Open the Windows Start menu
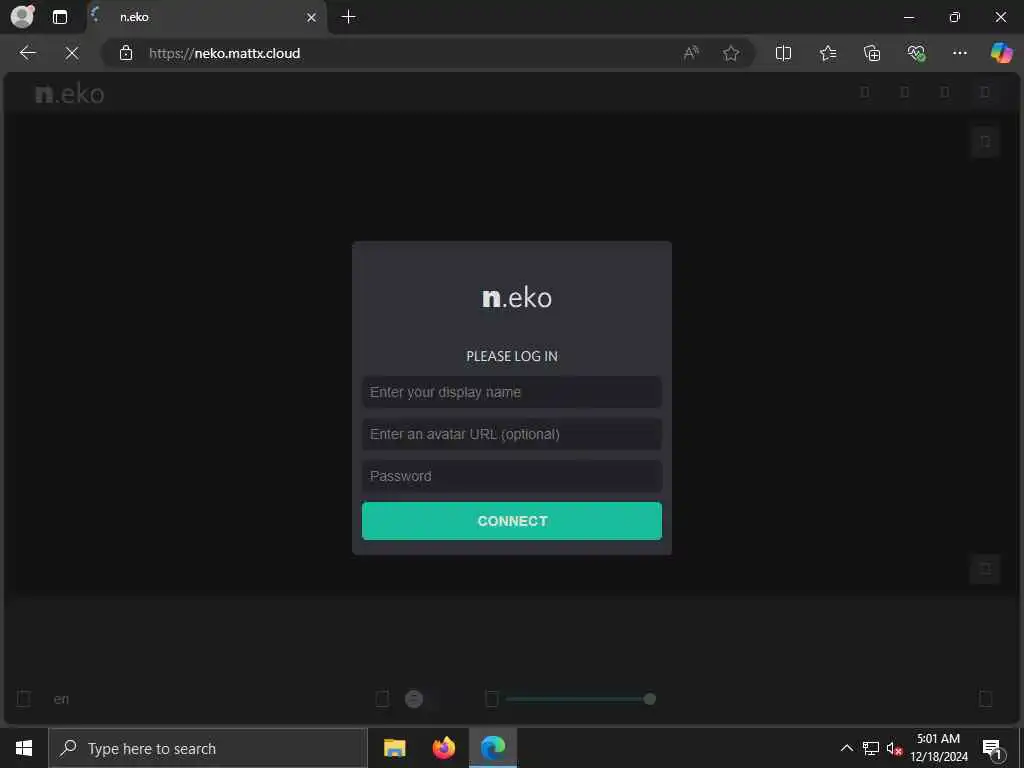Image resolution: width=1024 pixels, height=768 pixels. point(24,748)
